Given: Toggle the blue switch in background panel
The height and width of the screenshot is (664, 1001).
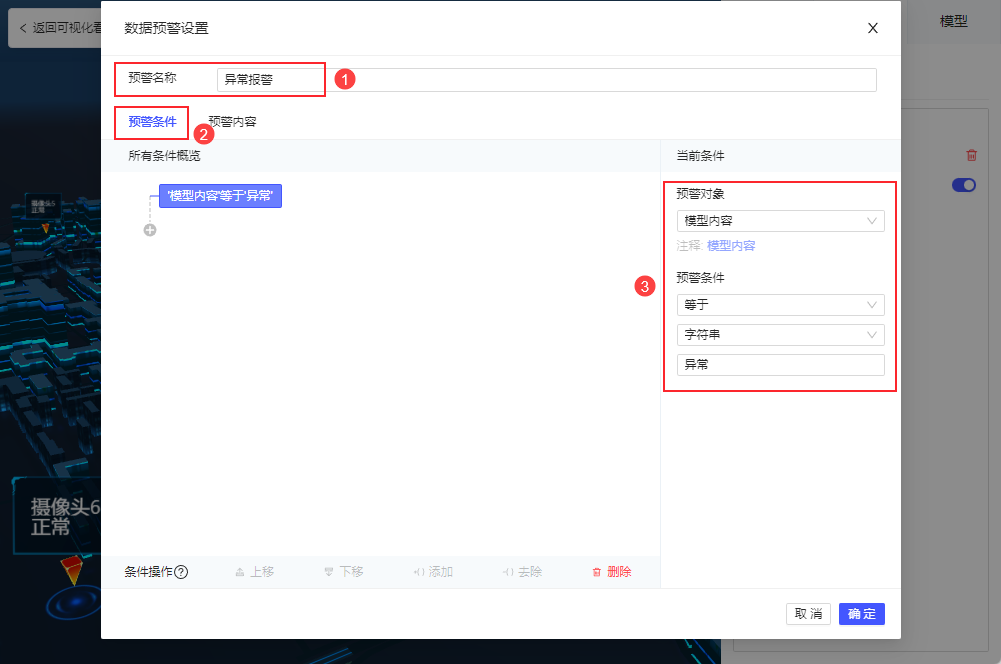Looking at the screenshot, I should point(964,185).
